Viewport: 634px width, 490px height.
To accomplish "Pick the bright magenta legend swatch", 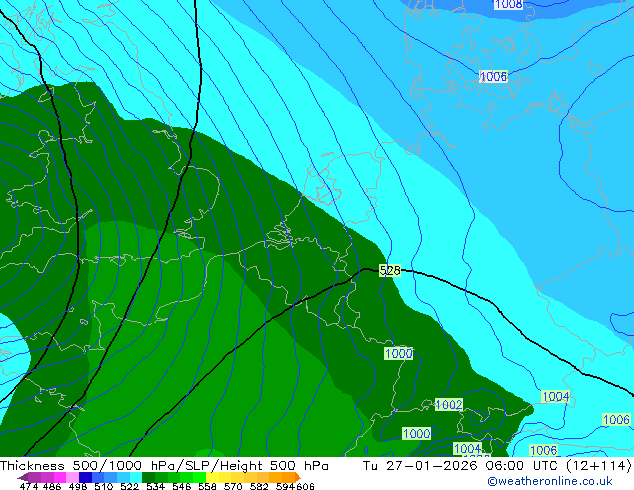I will 60,477.
